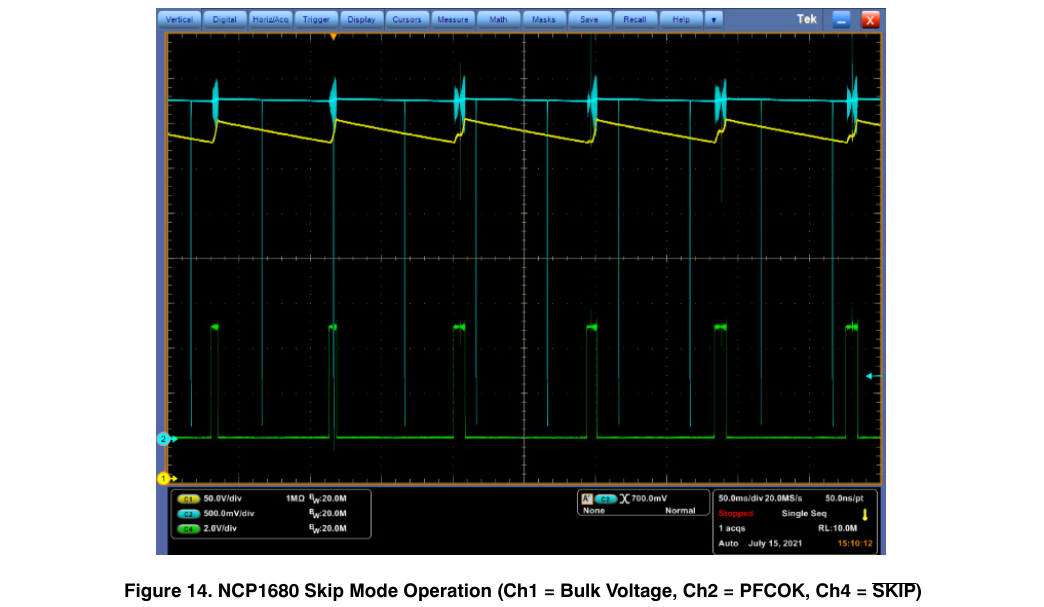This screenshot has height=607, width=1044.
Task: Select channel 1 ground reference marker
Action: (x=165, y=478)
